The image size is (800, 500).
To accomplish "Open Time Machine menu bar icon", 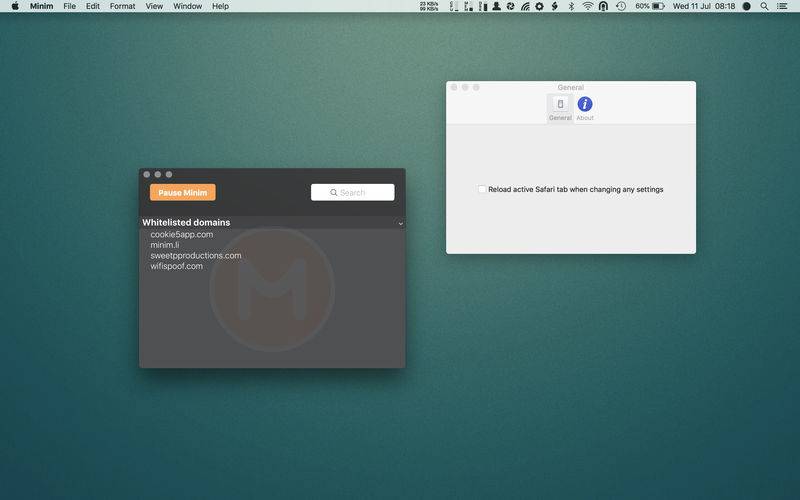I will [621, 6].
